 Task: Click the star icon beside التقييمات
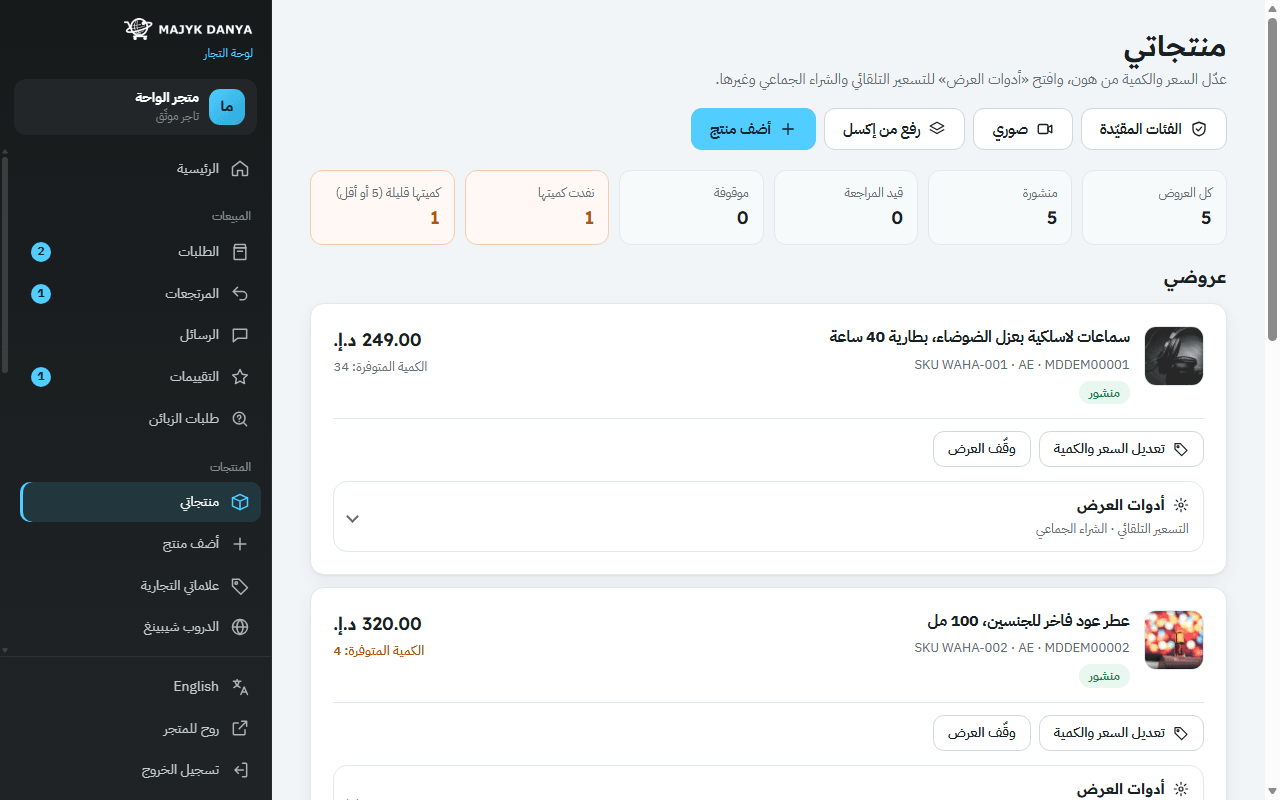[240, 377]
